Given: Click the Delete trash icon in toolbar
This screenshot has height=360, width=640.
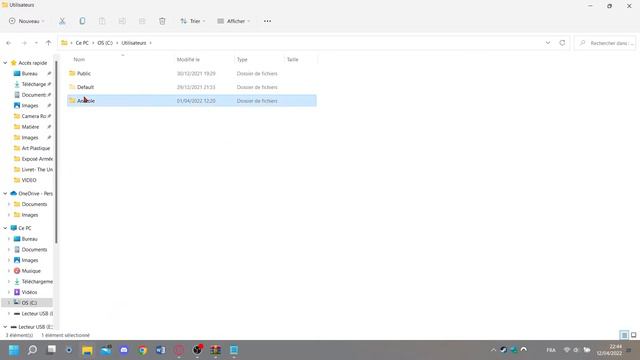Looking at the screenshot, I should 162,21.
